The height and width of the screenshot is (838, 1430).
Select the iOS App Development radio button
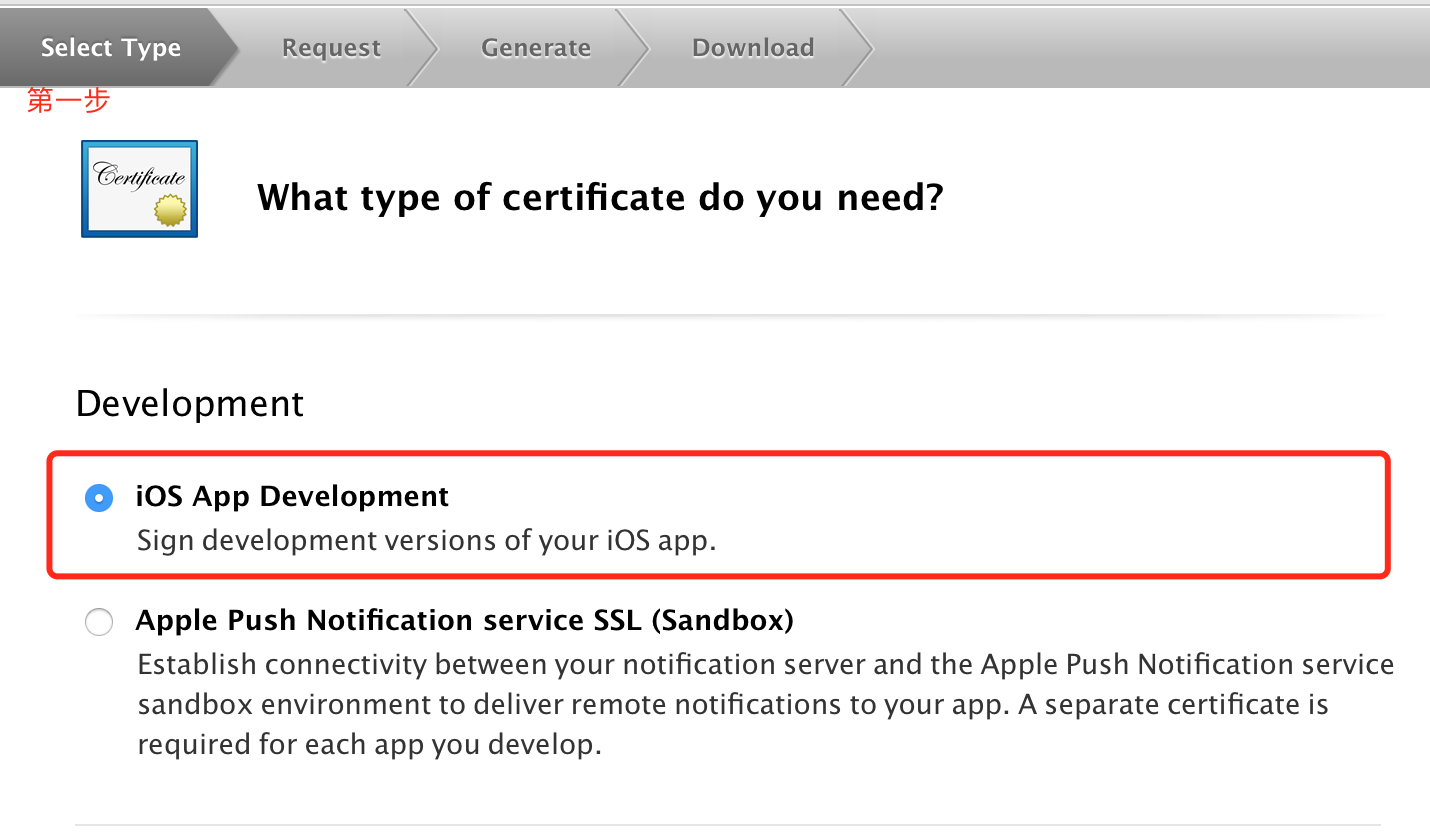[99, 497]
